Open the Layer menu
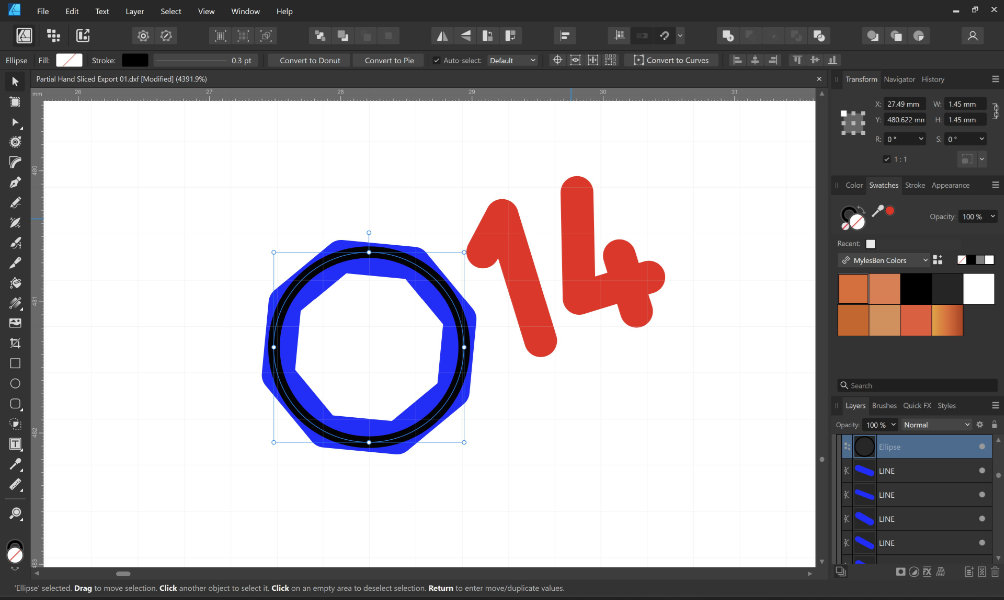 coord(134,11)
